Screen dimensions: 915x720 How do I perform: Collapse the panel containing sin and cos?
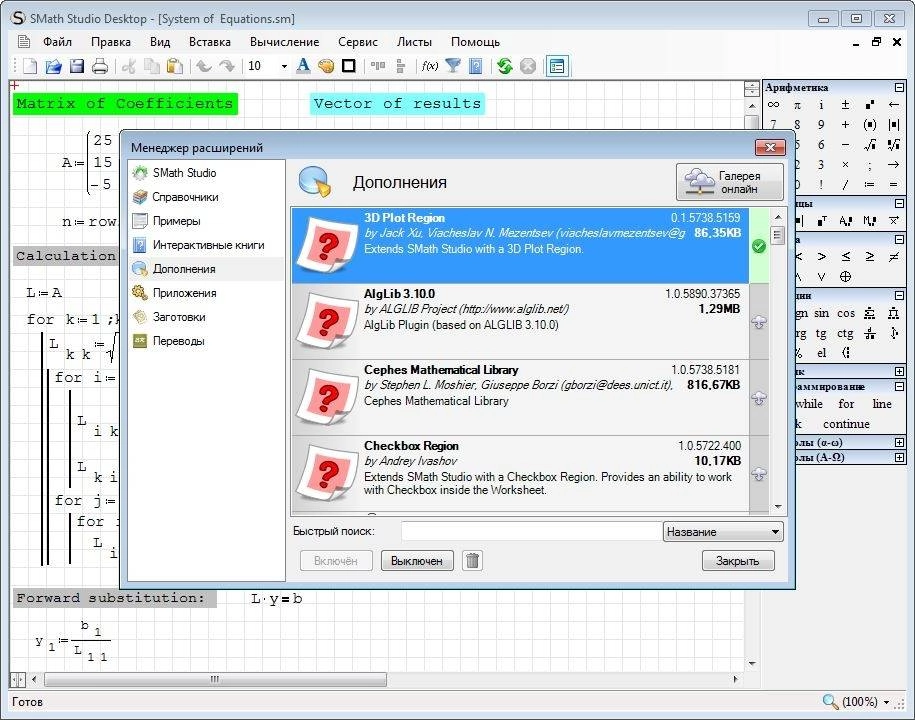click(x=899, y=296)
